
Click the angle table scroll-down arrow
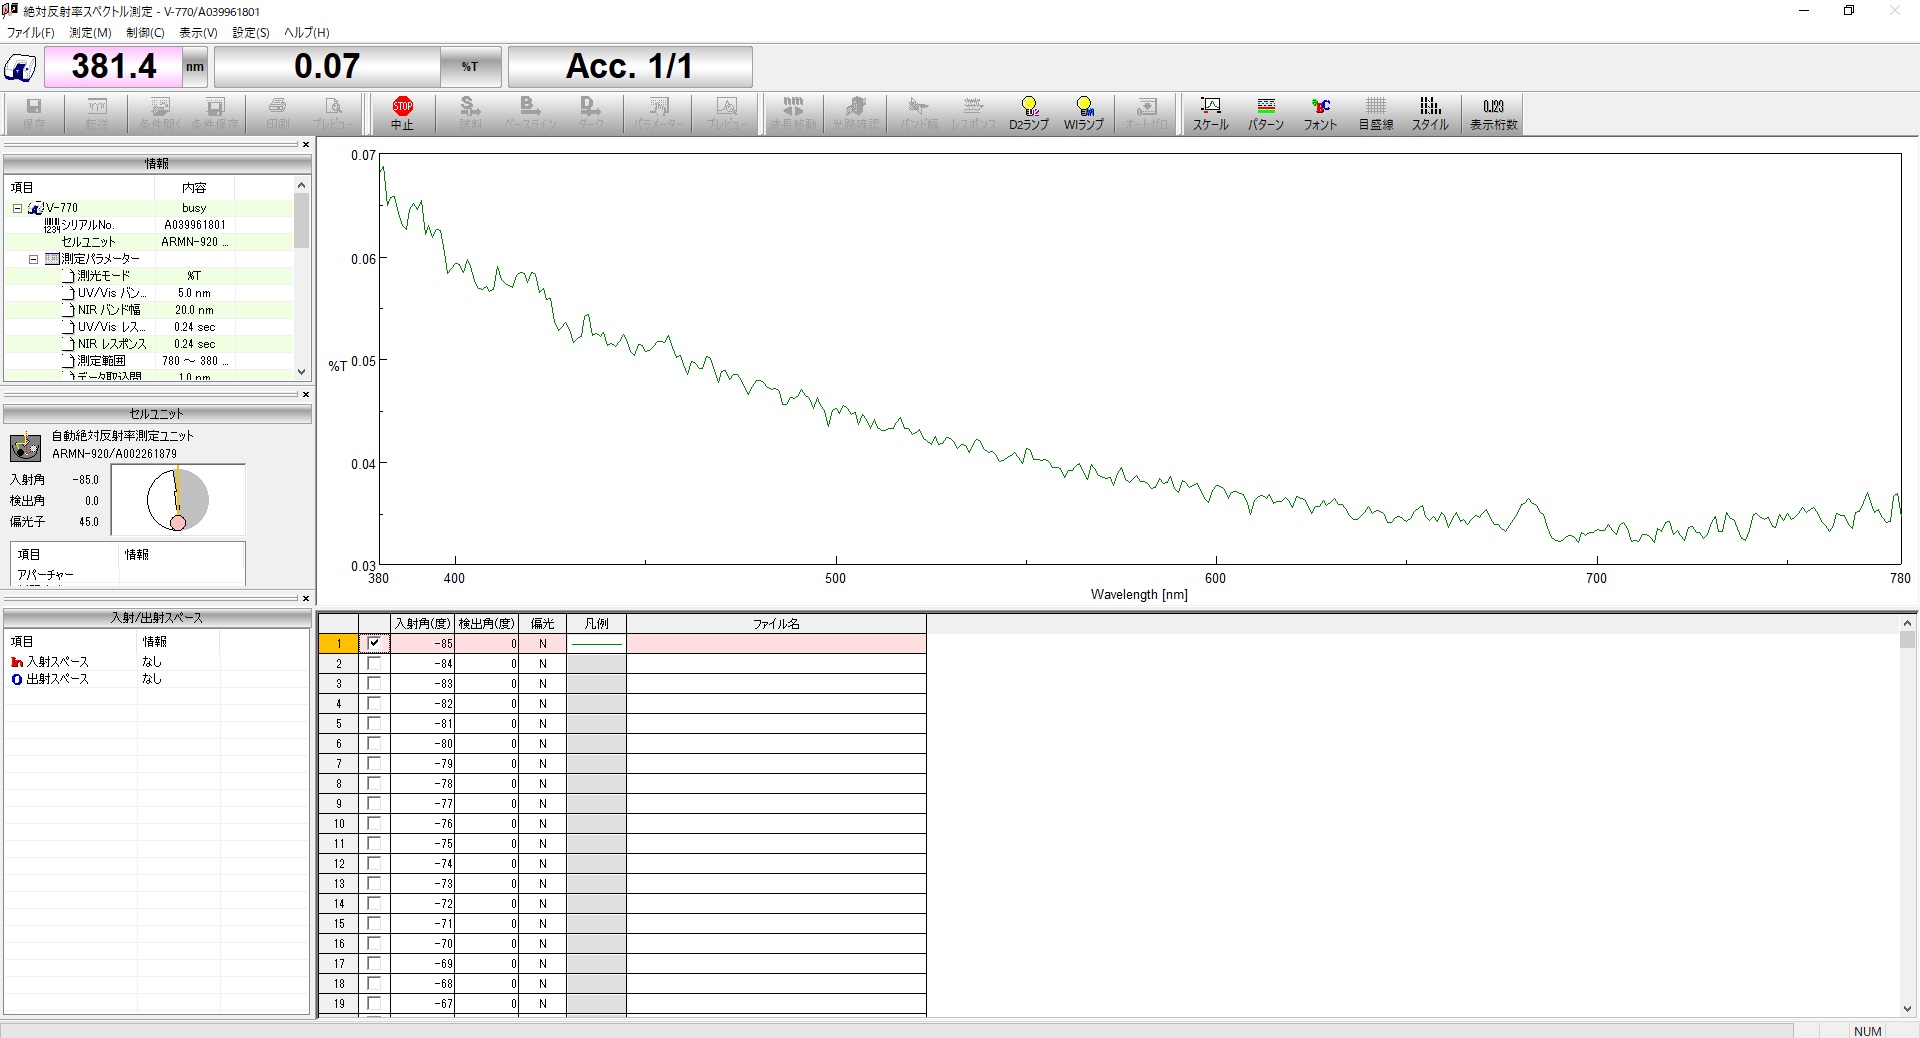pos(1907,1009)
